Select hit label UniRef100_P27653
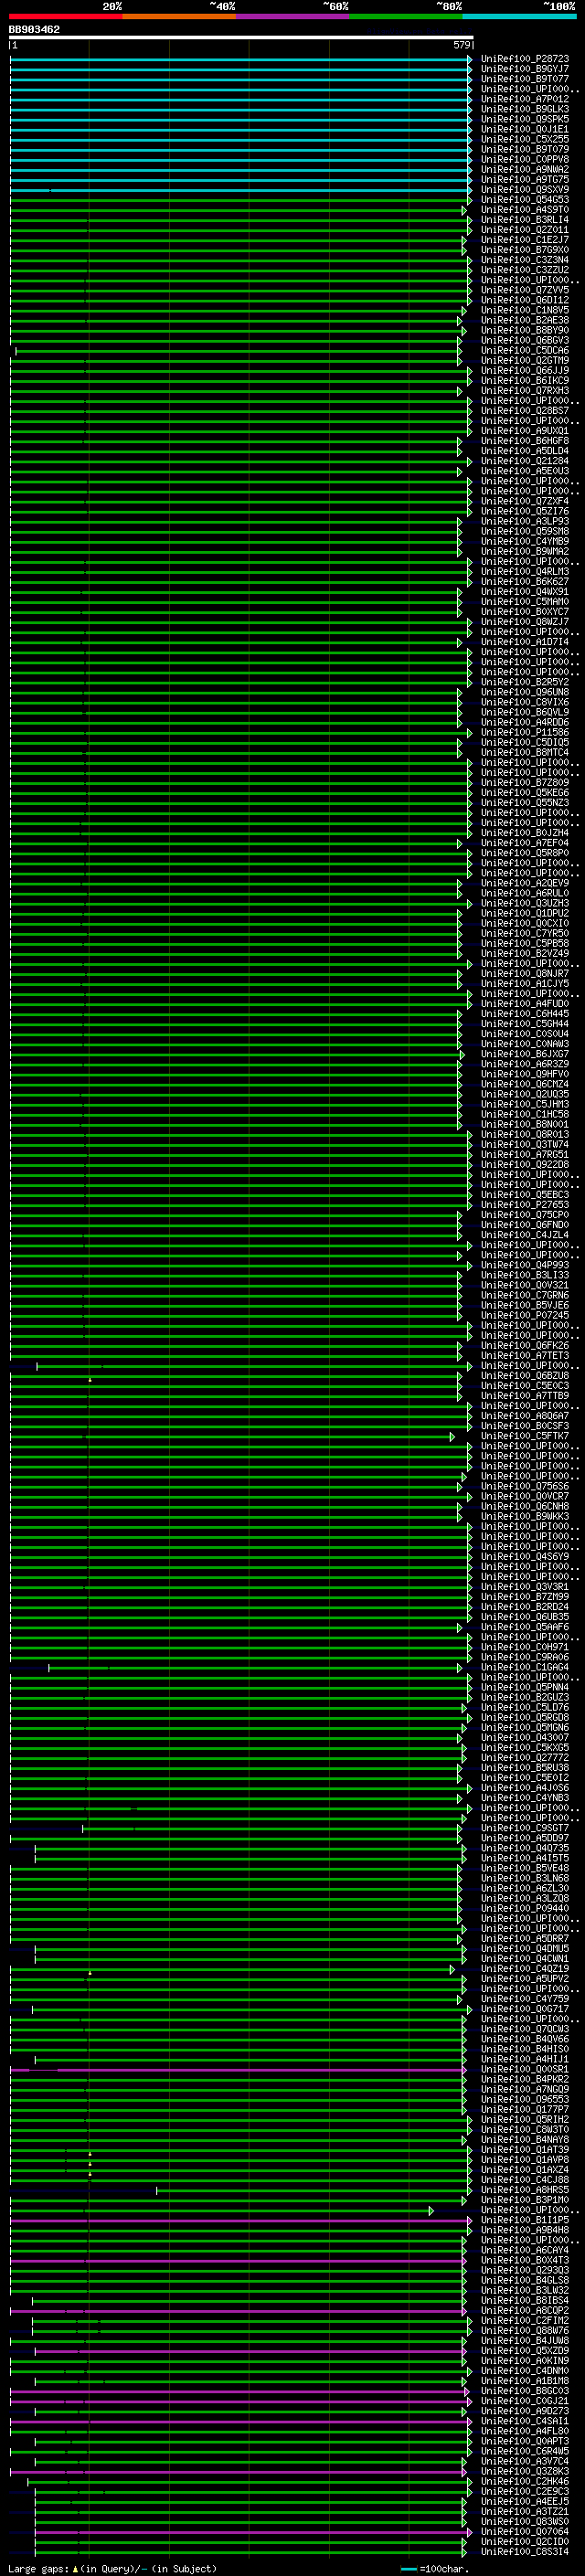The image size is (585, 2576). pos(524,1204)
